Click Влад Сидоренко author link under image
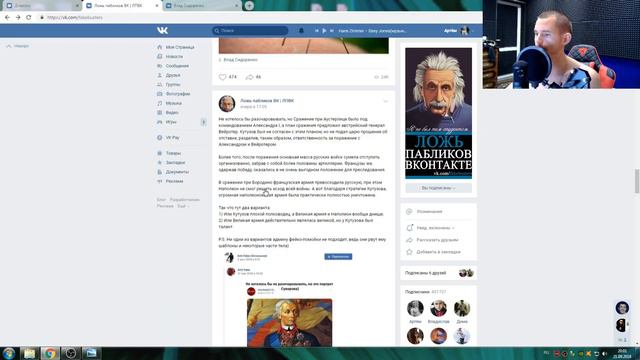This screenshot has width=640, height=360. [x=240, y=60]
